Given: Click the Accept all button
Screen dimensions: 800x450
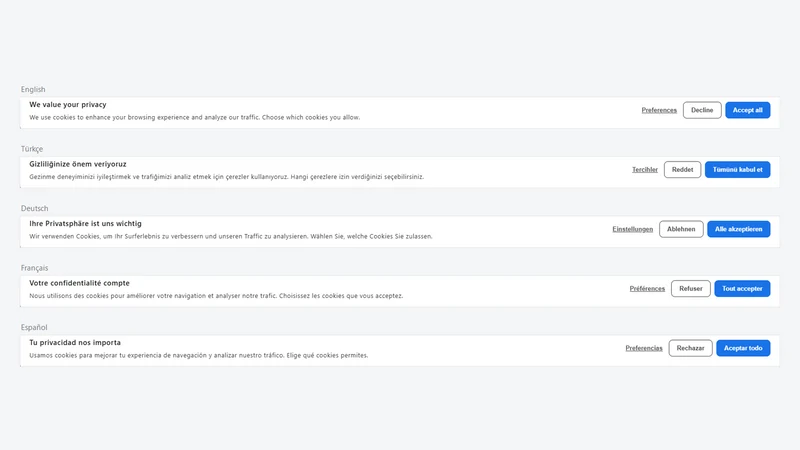Looking at the screenshot, I should pyautogui.click(x=747, y=110).
